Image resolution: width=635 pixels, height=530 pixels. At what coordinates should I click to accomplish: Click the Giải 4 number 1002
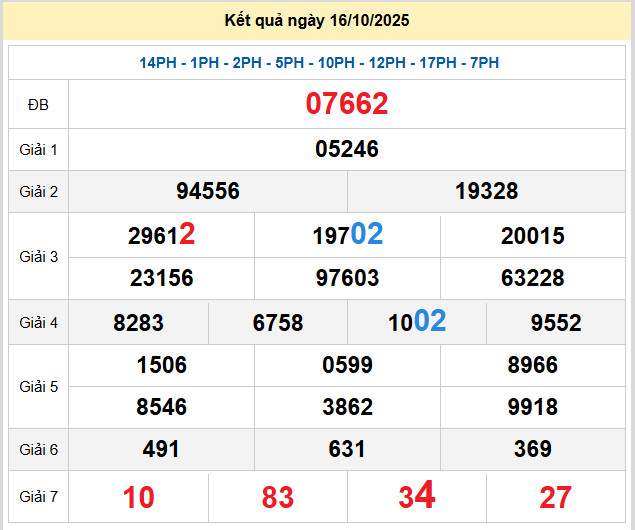[x=417, y=322]
